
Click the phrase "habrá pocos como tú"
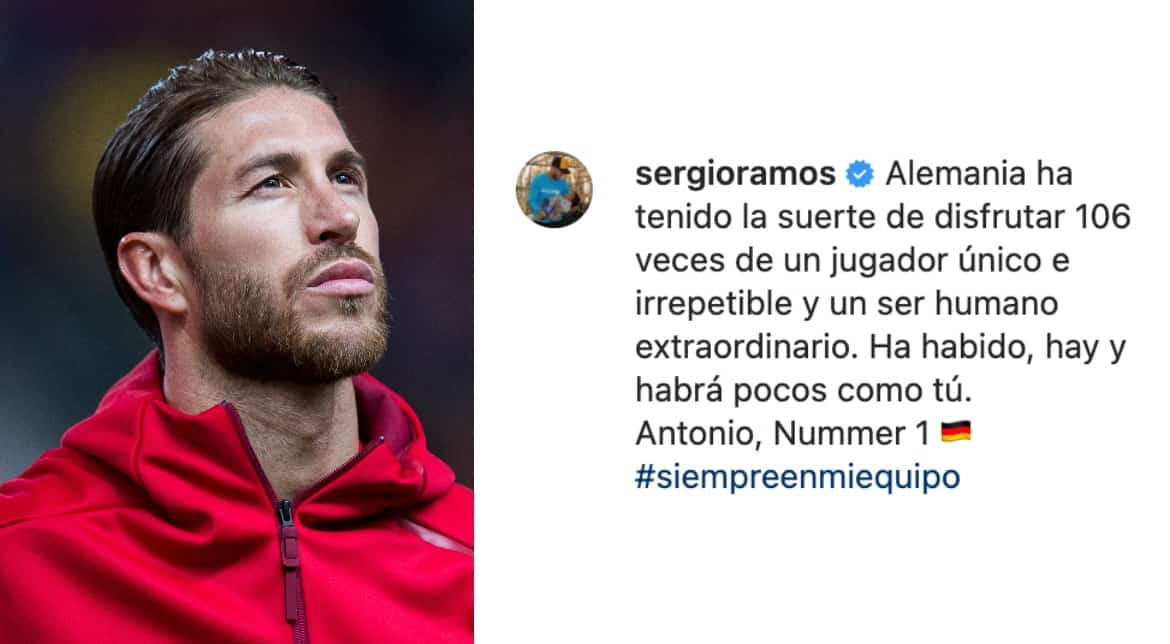pyautogui.click(x=803, y=390)
